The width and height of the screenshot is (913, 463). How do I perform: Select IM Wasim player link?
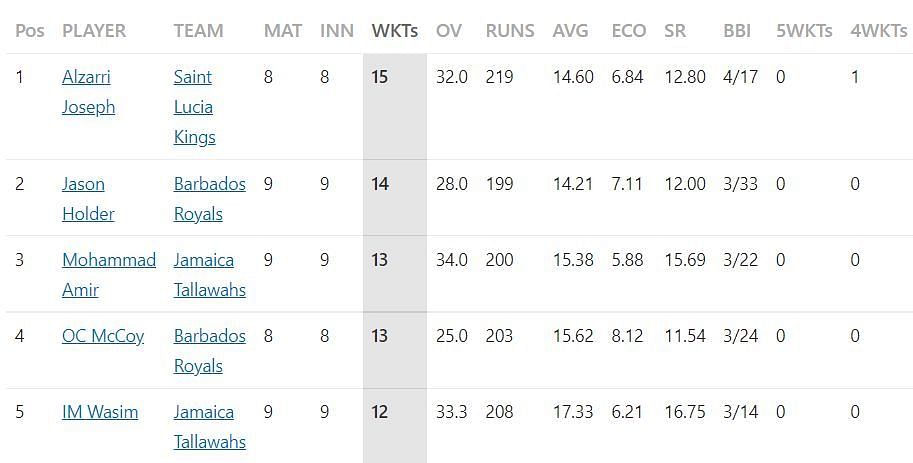100,412
